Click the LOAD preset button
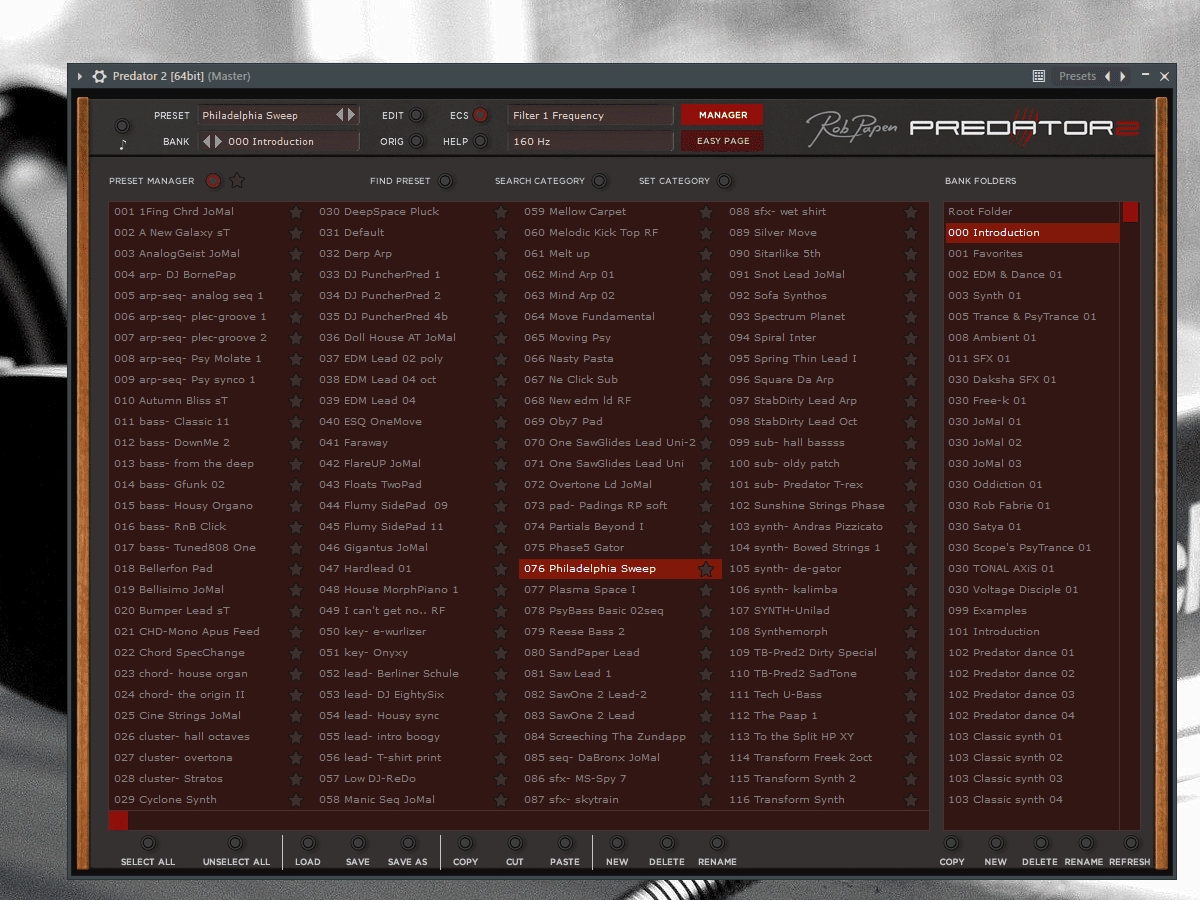1200x900 pixels. click(x=308, y=844)
